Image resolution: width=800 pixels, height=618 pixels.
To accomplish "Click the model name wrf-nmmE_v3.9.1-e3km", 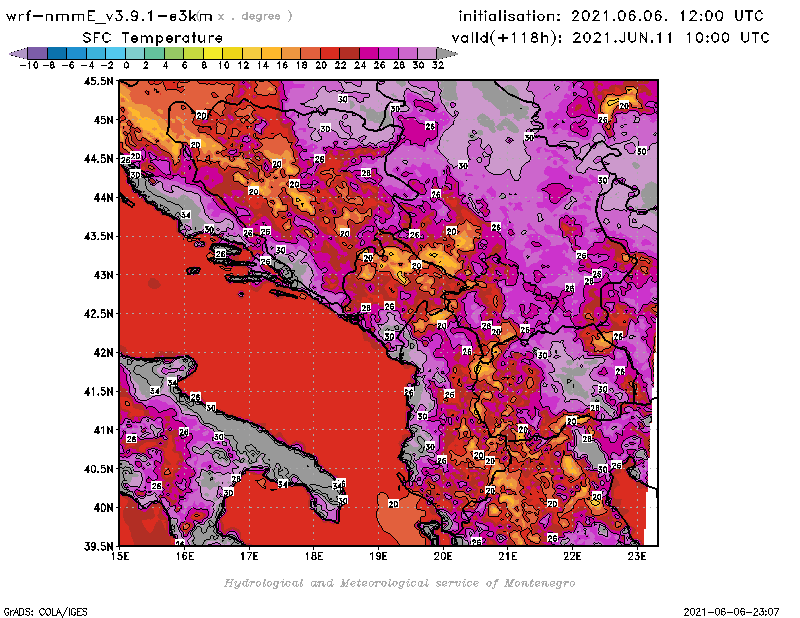I will (x=109, y=16).
